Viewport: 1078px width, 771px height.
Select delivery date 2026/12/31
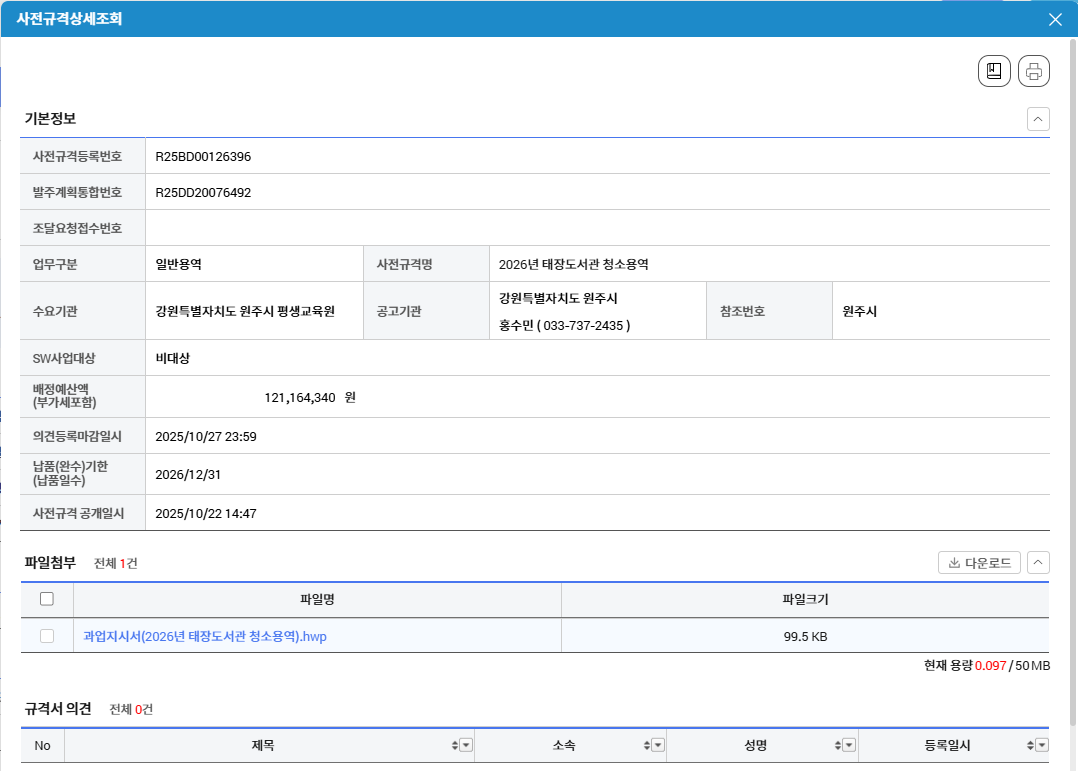coord(188,475)
